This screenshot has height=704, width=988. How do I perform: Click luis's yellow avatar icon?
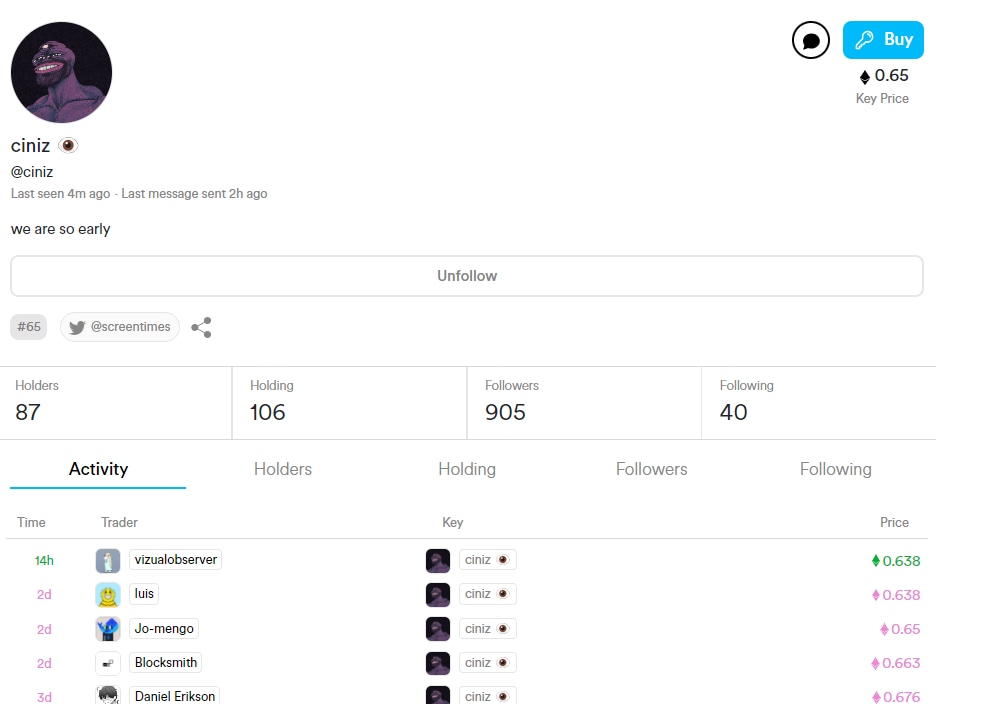(108, 595)
